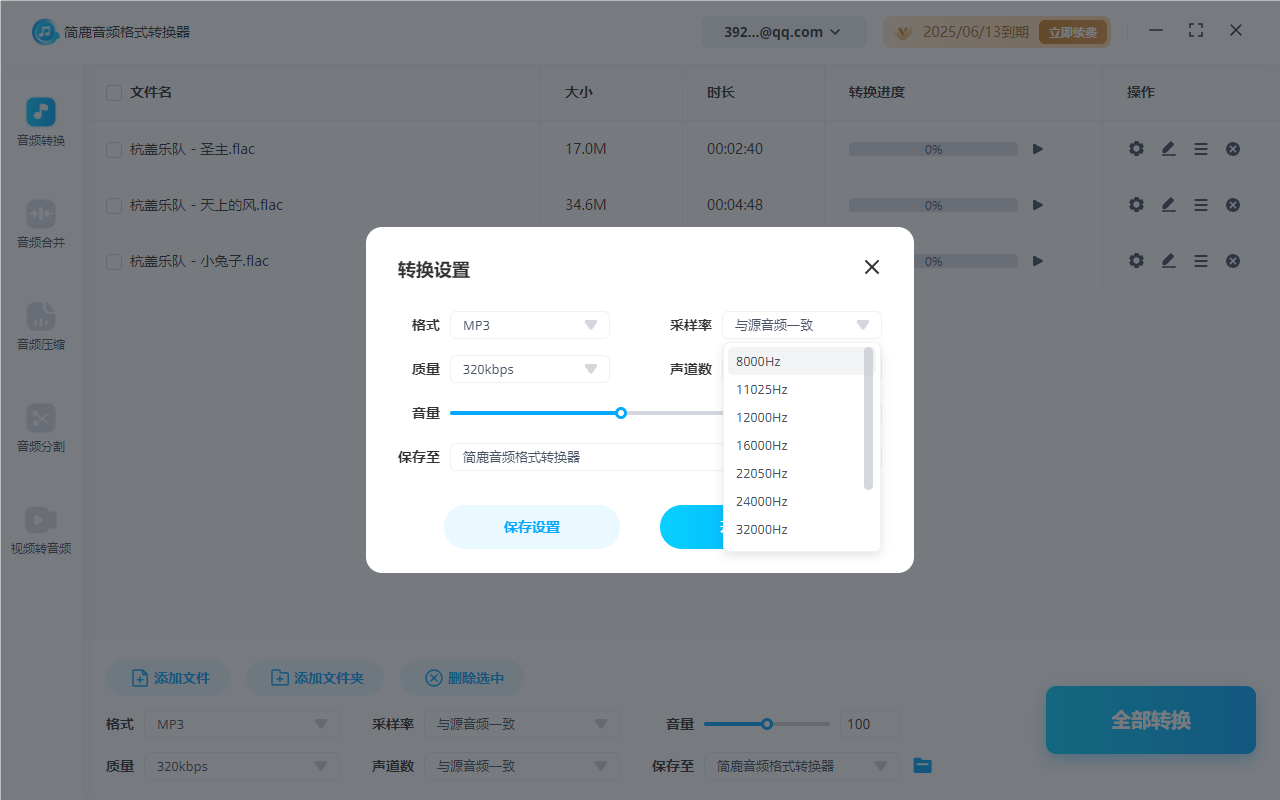
Task: Open the account menu for 392...@qq.com
Action: pyautogui.click(x=784, y=31)
